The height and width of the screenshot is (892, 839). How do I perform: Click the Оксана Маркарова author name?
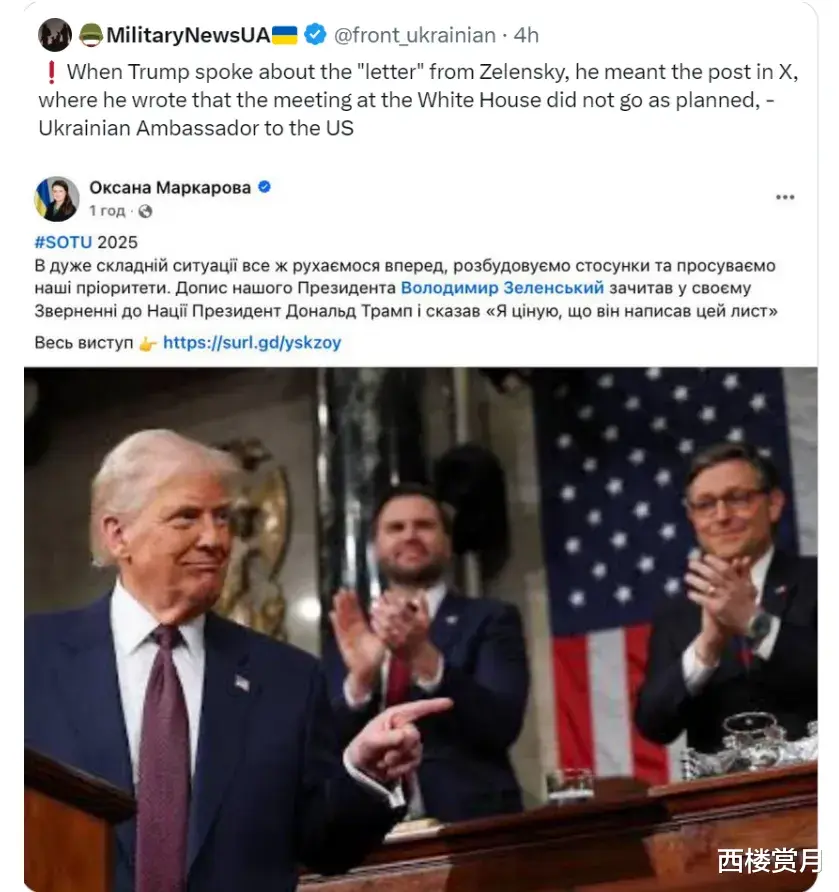point(170,187)
